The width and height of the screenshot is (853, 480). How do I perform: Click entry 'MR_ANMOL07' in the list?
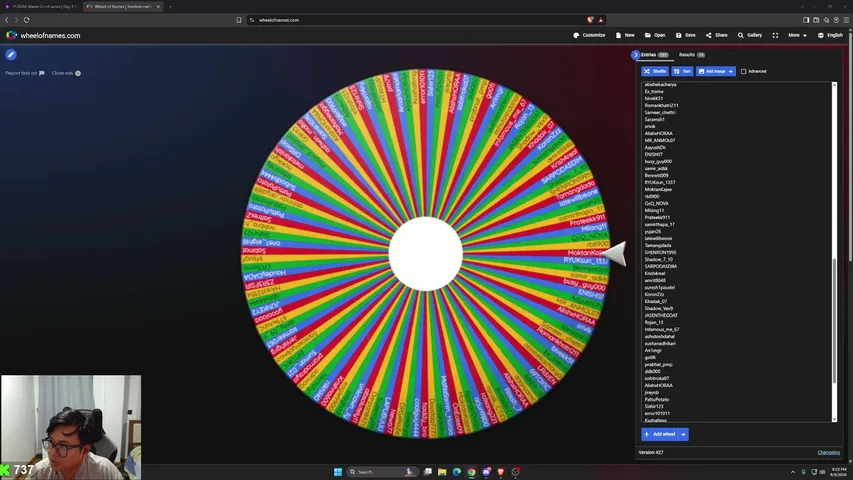[x=660, y=140]
